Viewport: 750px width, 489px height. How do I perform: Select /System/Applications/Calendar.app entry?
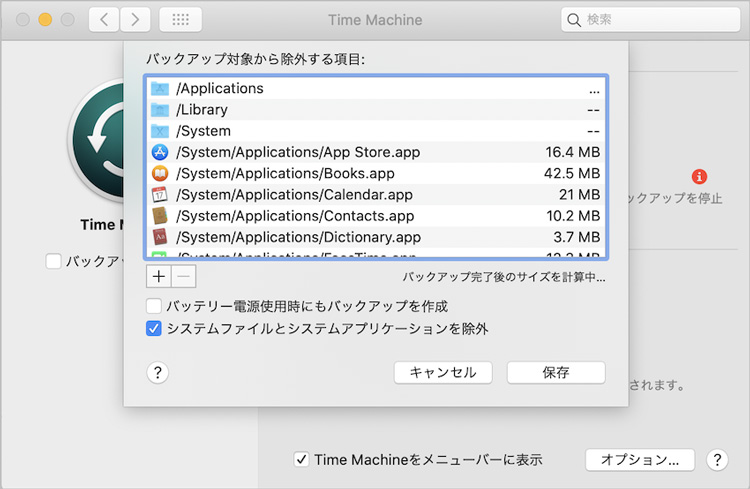pyautogui.click(x=294, y=195)
